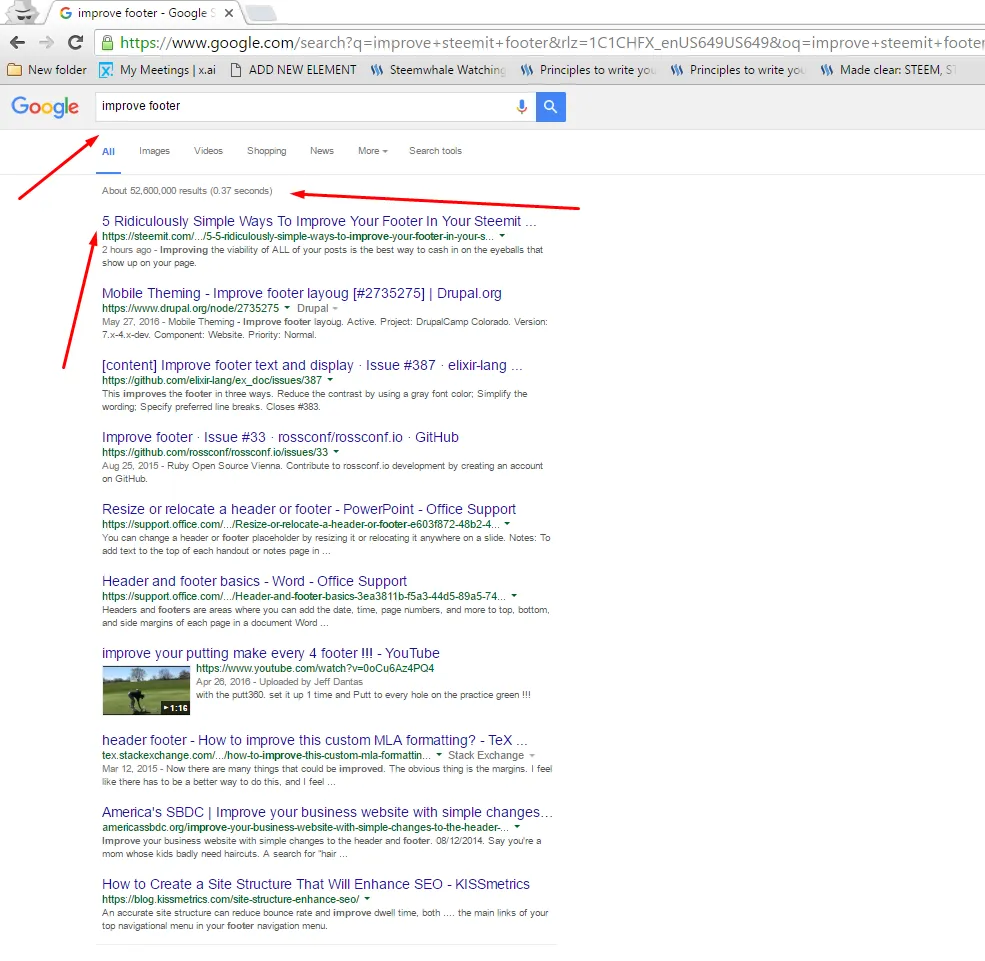Expand the Header-and-footer-basics URL arrow
The width and height of the screenshot is (985, 961).
(x=514, y=595)
